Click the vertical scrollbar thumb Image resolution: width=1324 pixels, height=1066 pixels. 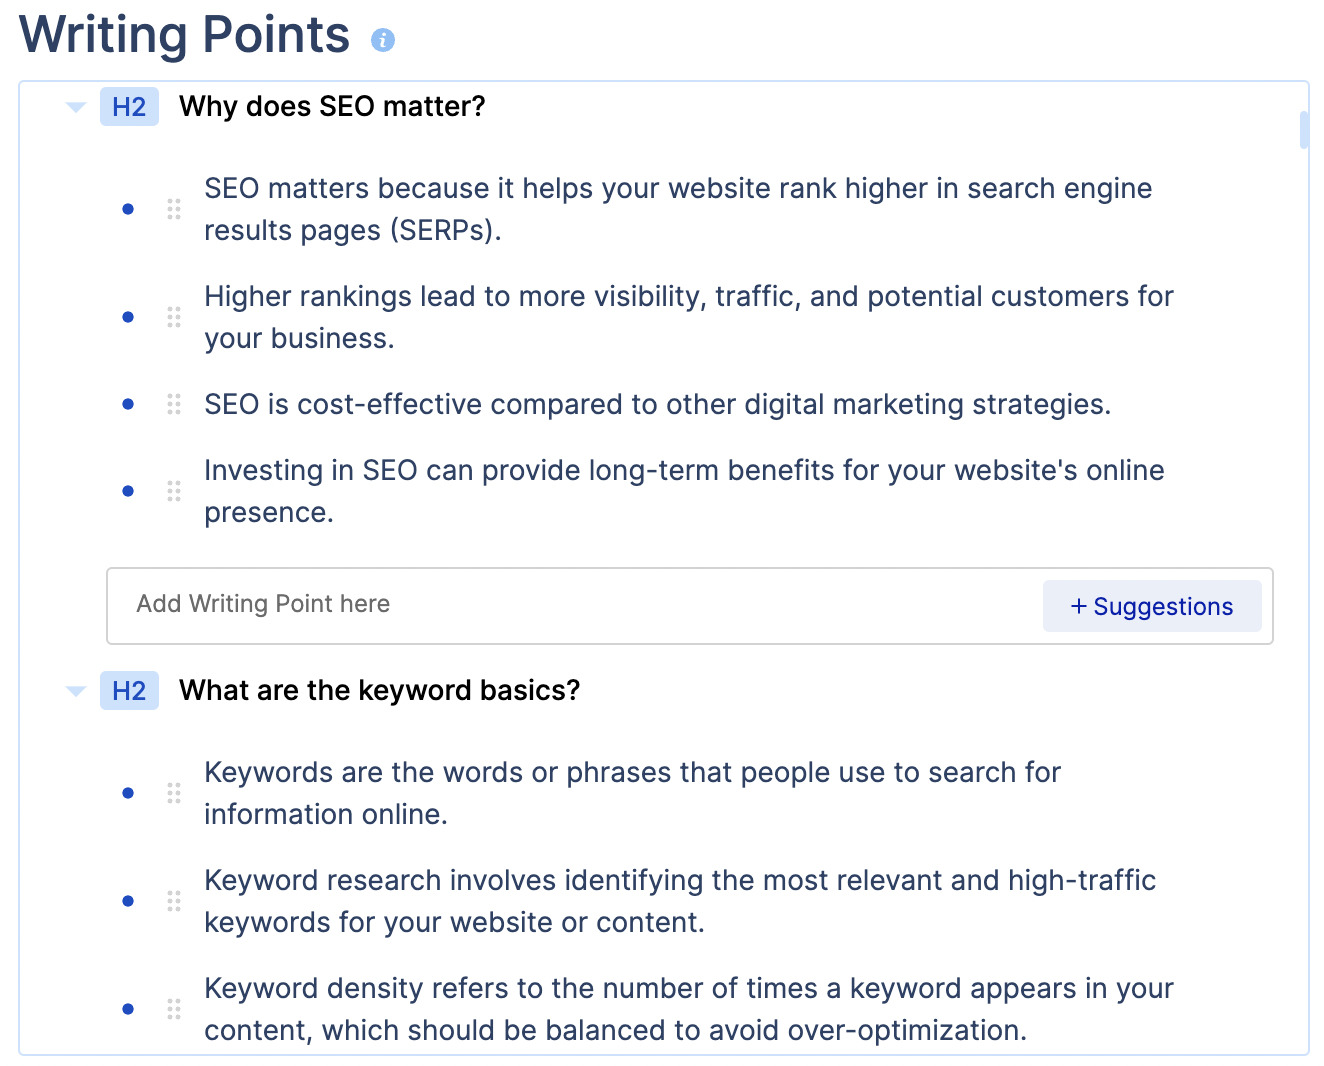[x=1304, y=130]
